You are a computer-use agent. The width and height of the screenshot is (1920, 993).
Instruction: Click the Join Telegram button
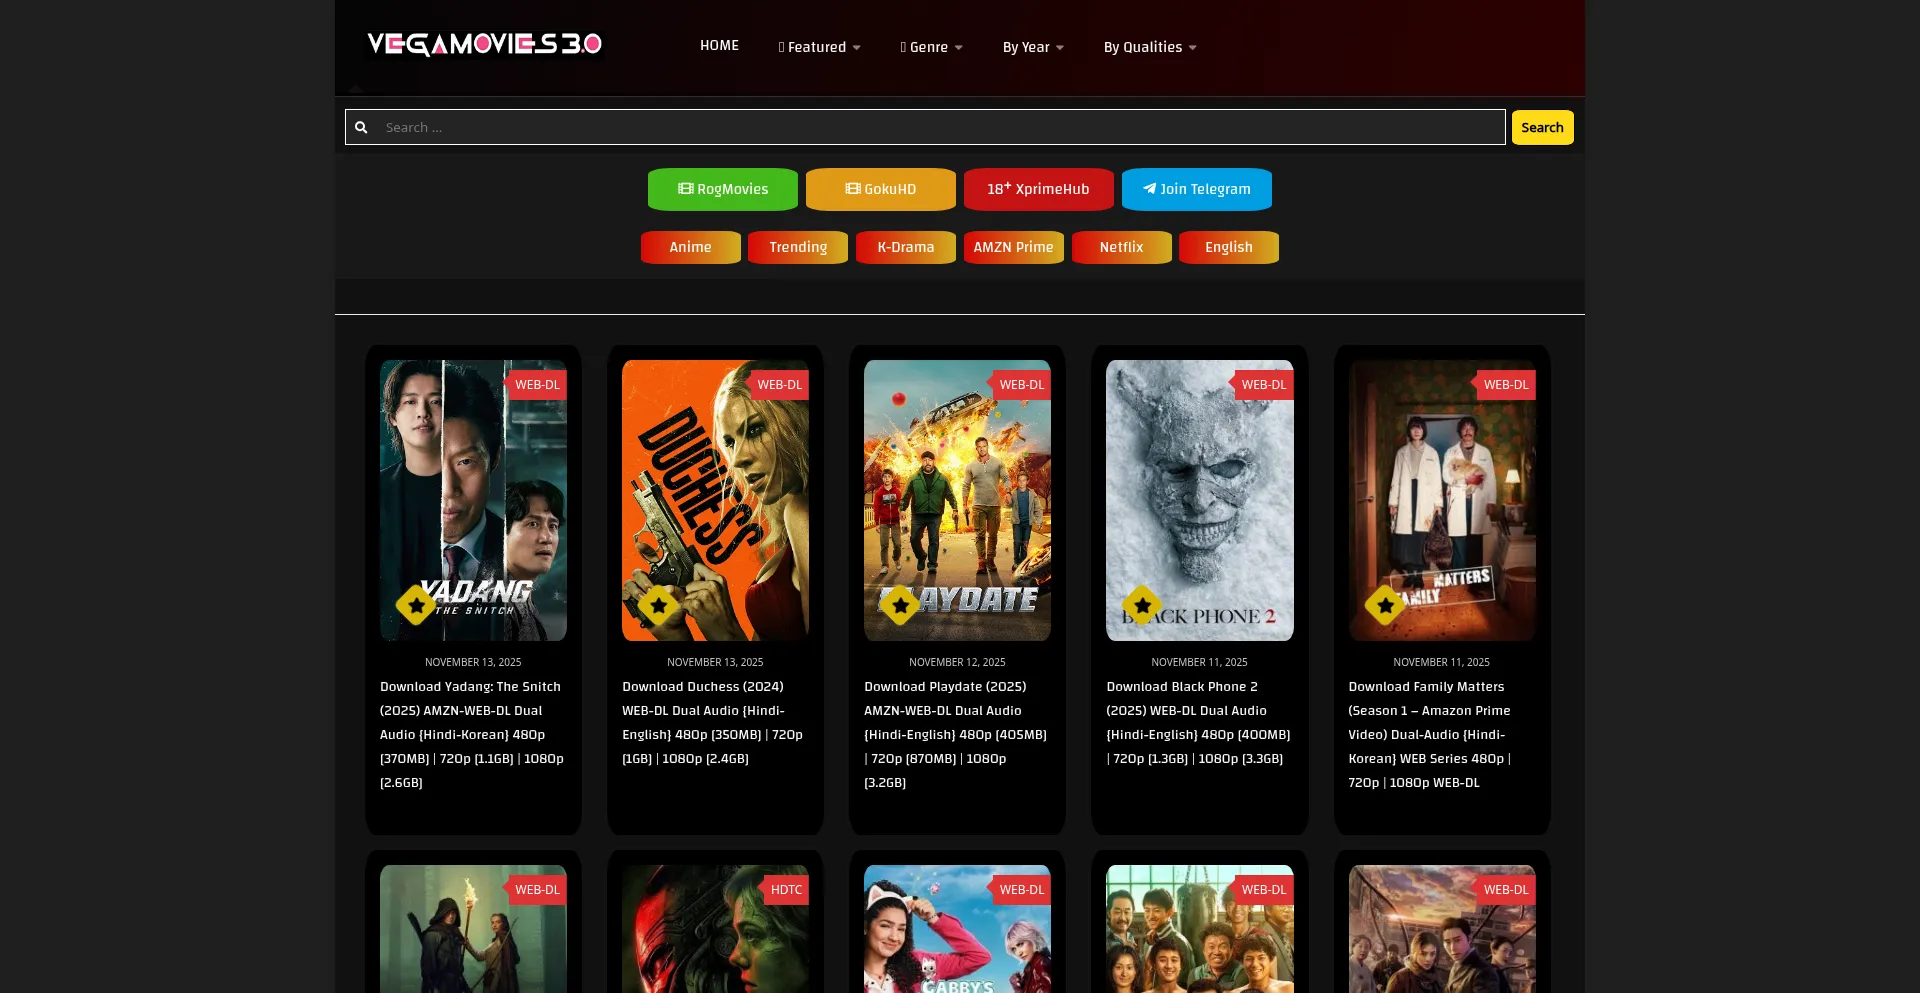pyautogui.click(x=1196, y=189)
